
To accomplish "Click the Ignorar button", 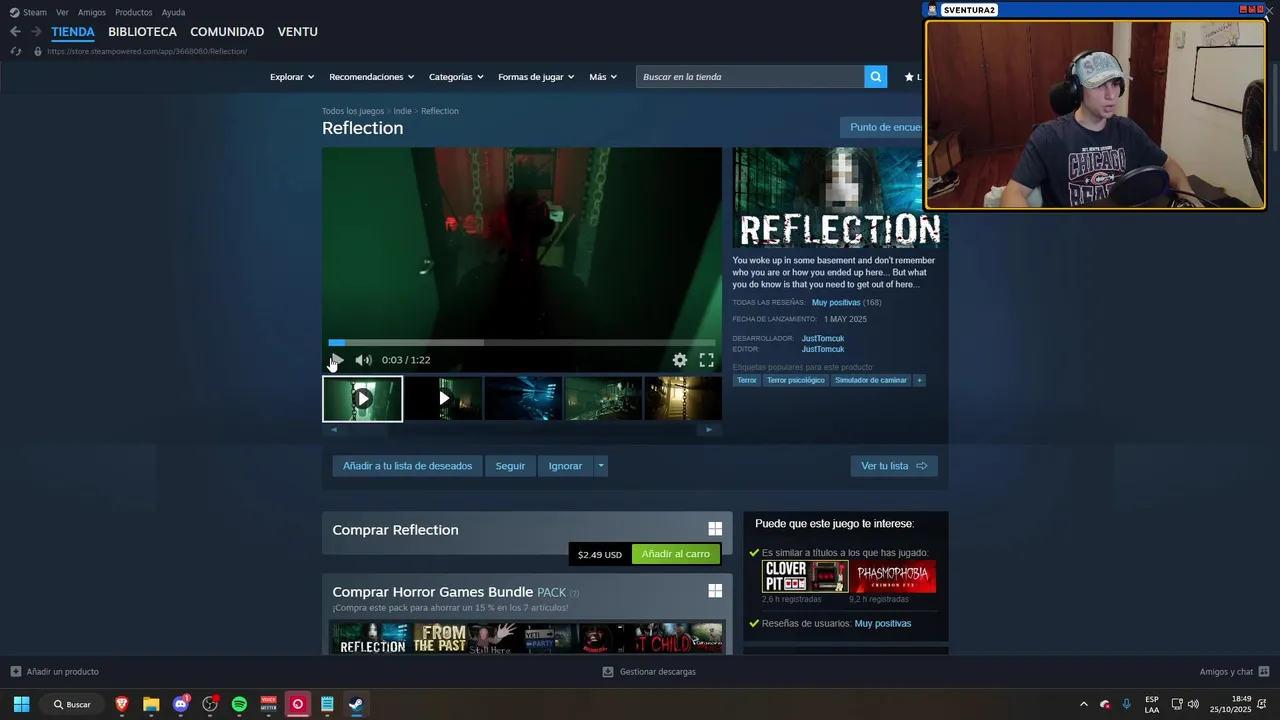I will (x=565, y=466).
